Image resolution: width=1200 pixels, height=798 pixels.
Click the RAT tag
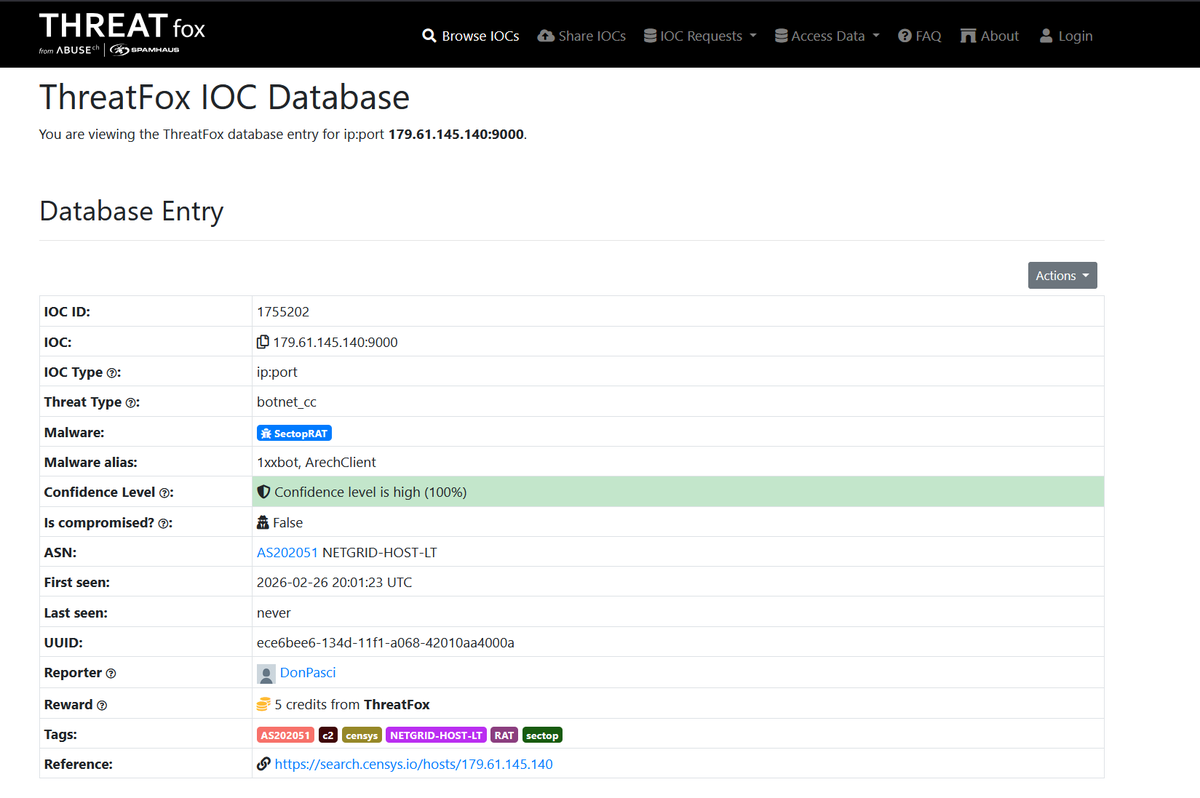click(504, 735)
